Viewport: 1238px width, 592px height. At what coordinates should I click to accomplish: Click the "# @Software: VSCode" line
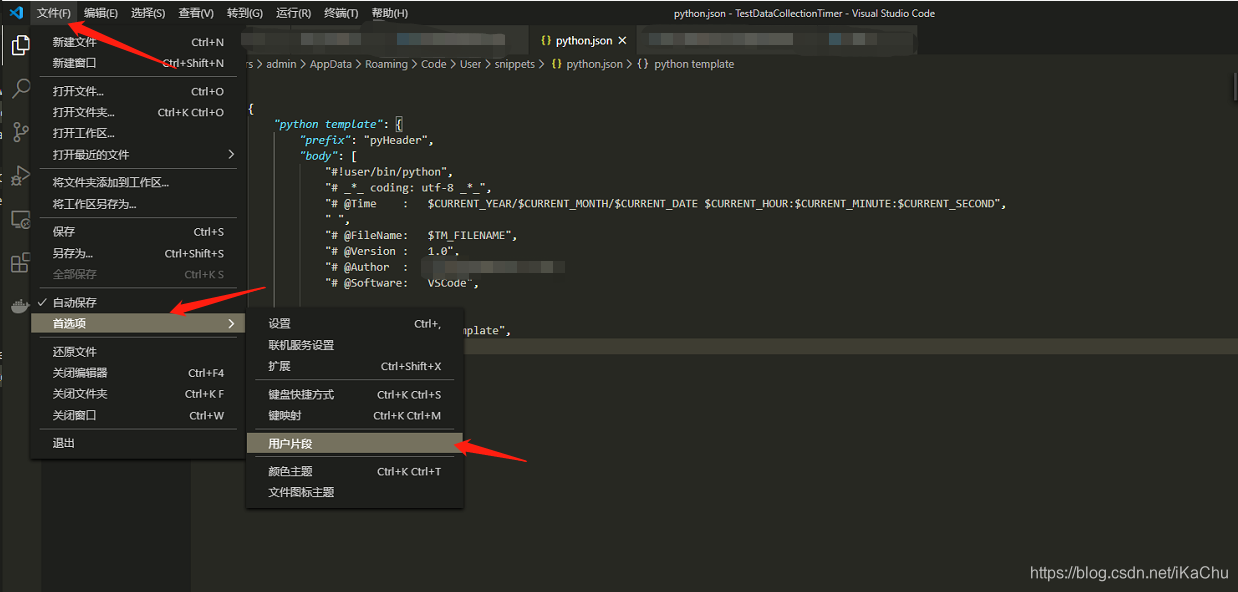click(x=402, y=283)
